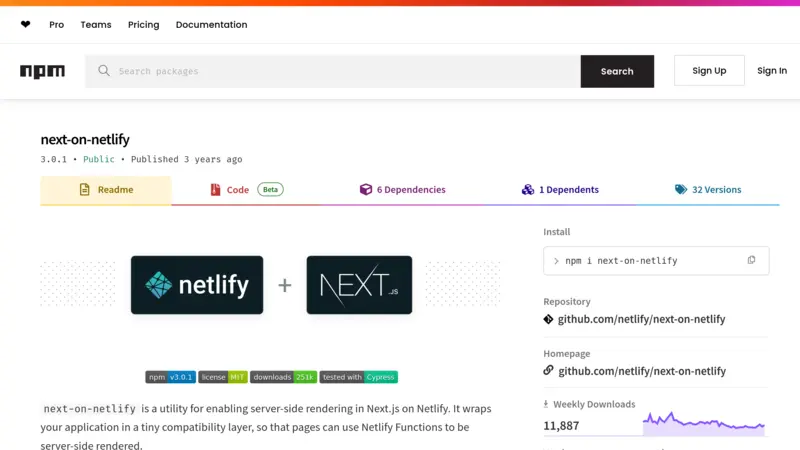The height and width of the screenshot is (450, 800).
Task: Click the npm logo
Action: click(42, 71)
